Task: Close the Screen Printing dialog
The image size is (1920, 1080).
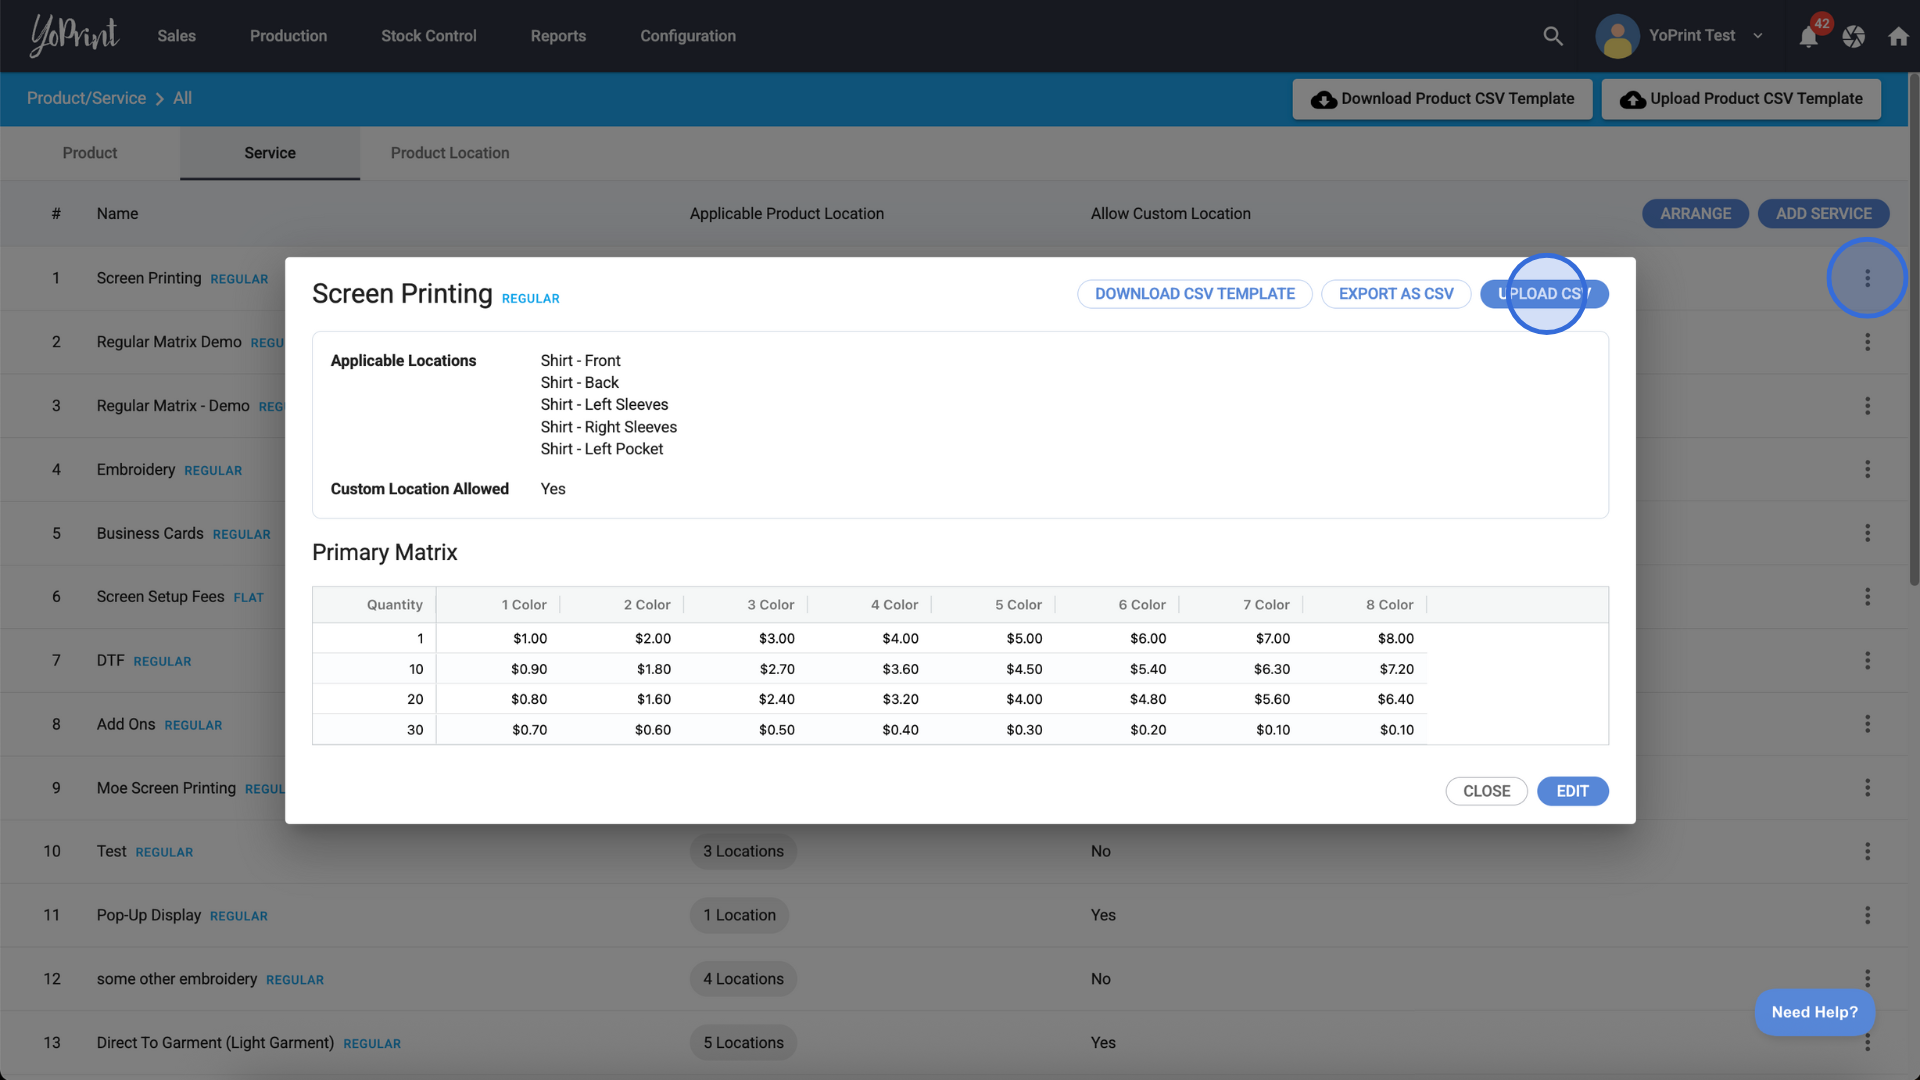Action: [1486, 791]
